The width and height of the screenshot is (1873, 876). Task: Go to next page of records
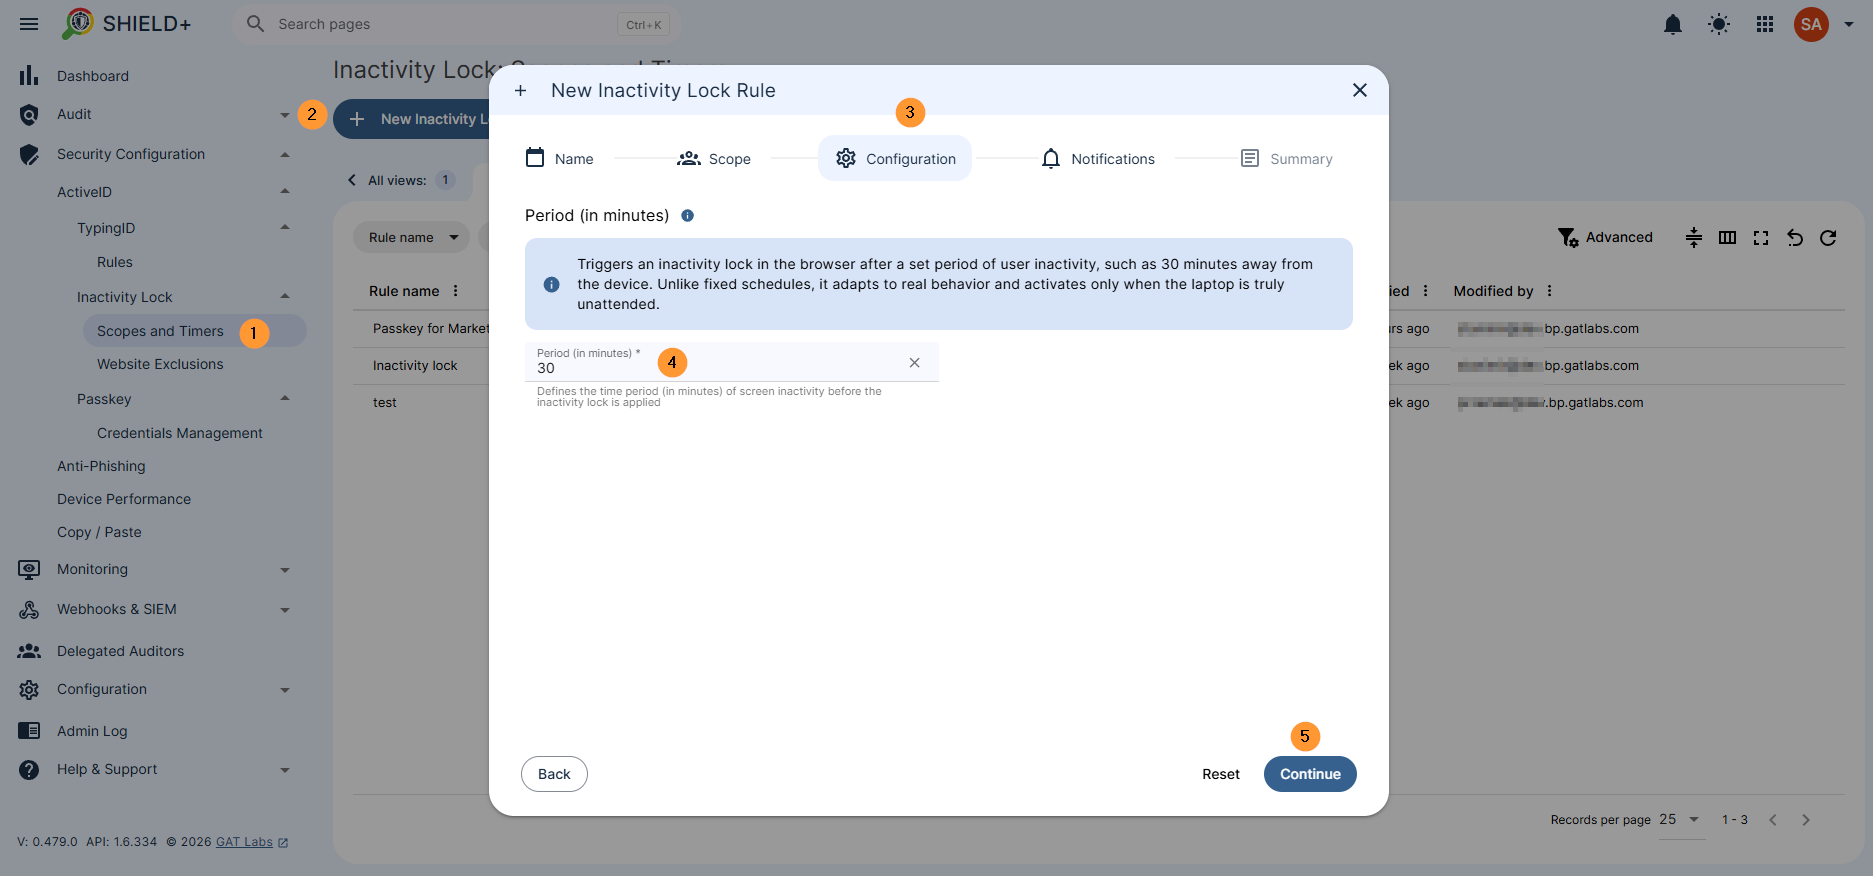click(1805, 819)
